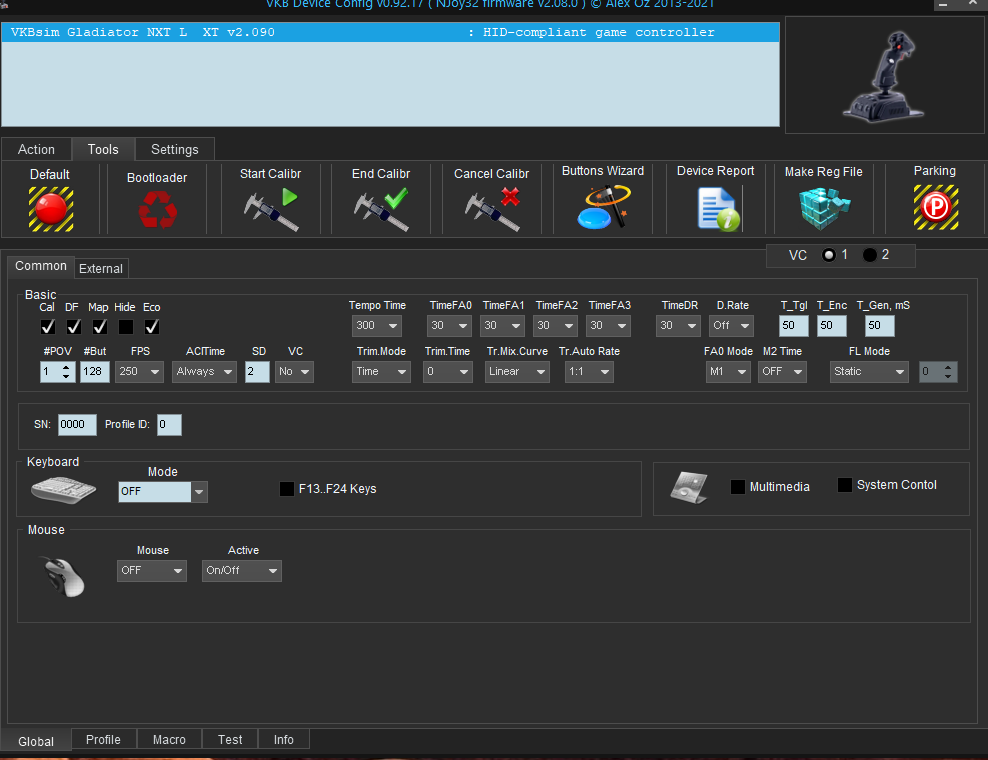Click the multimedia device picture

pyautogui.click(x=689, y=487)
